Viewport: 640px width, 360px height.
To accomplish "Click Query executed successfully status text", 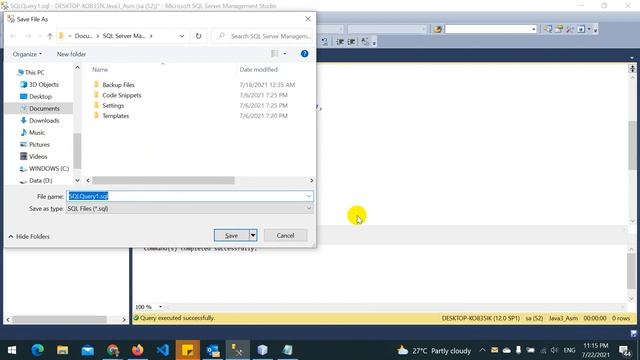I will click(x=177, y=318).
